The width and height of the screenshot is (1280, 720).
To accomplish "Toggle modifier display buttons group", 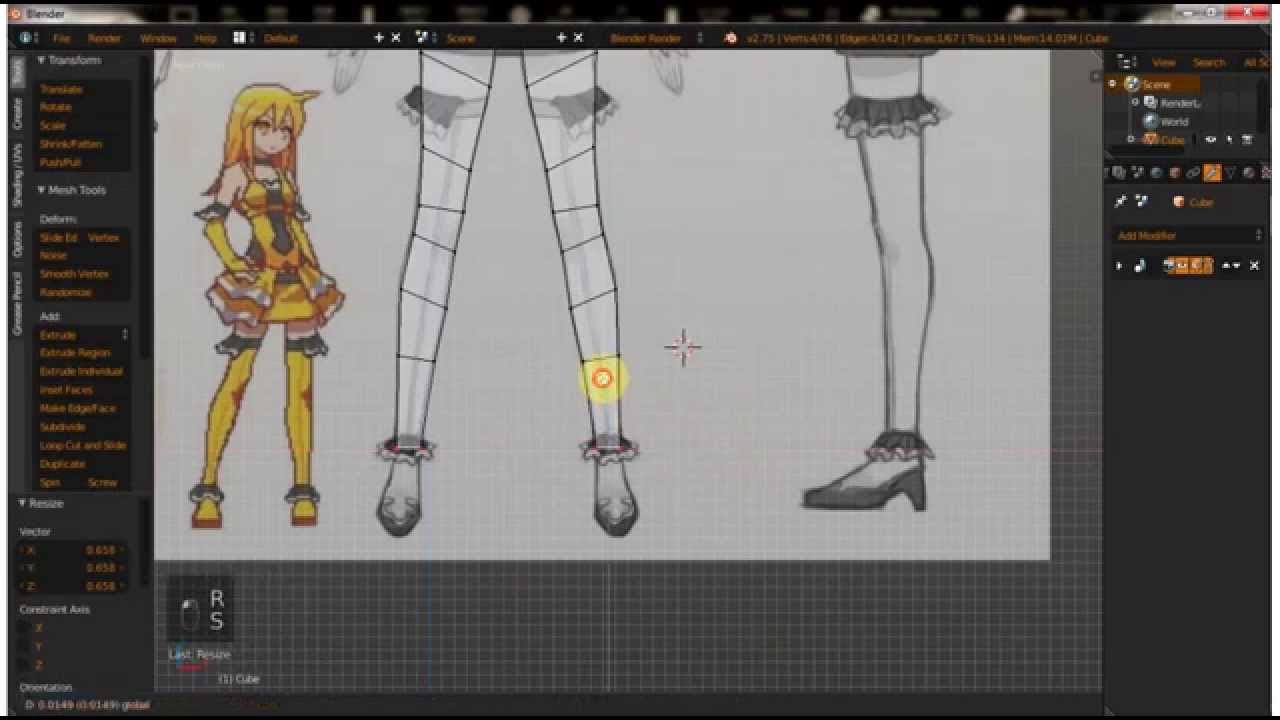I will point(1188,266).
